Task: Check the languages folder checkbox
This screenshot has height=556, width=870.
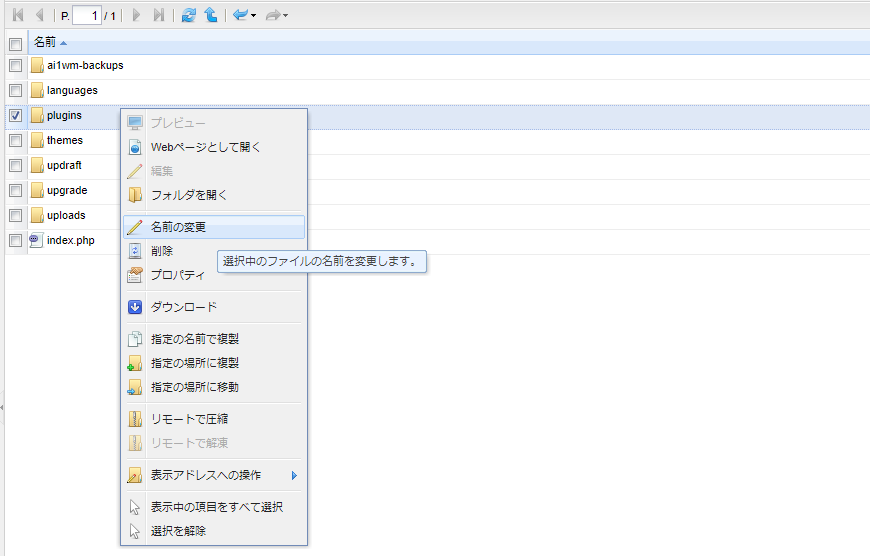Action: [x=16, y=90]
